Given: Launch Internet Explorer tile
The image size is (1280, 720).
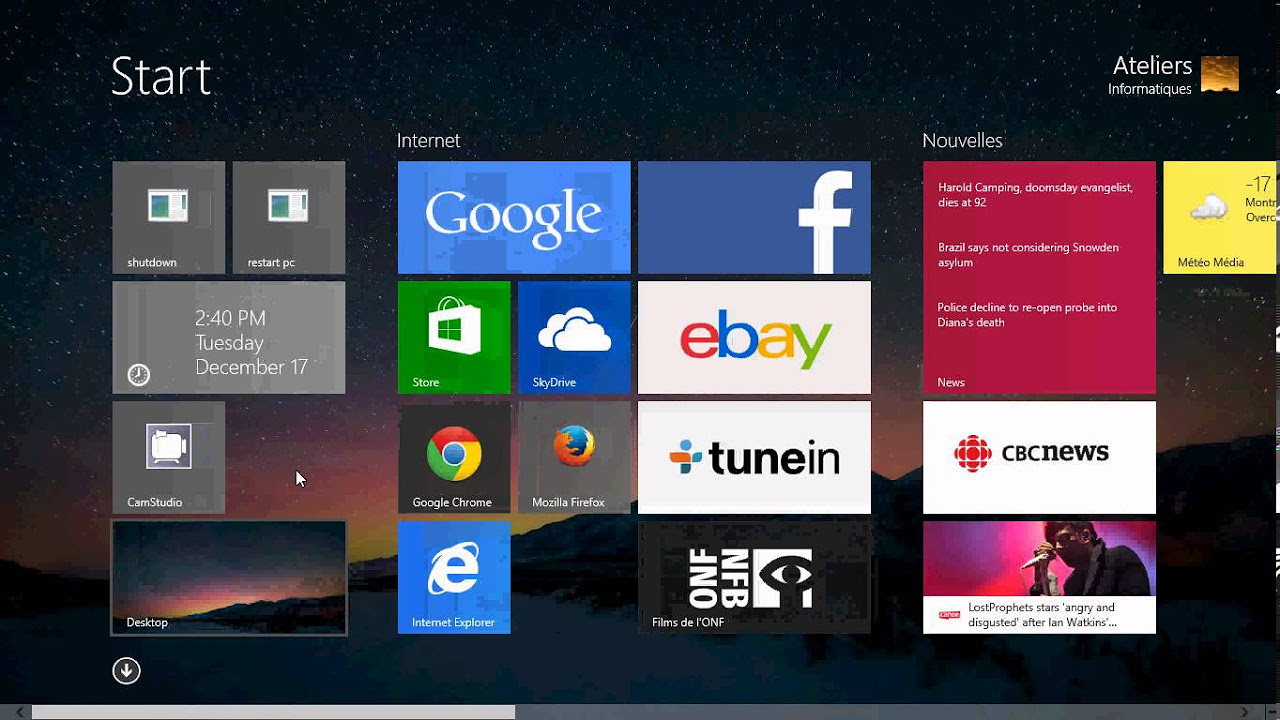Looking at the screenshot, I should 454,577.
